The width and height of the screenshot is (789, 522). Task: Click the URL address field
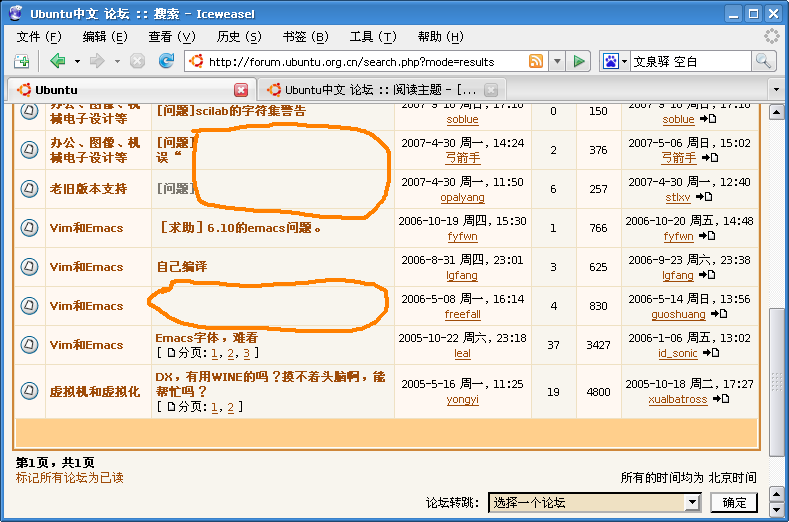coord(365,62)
